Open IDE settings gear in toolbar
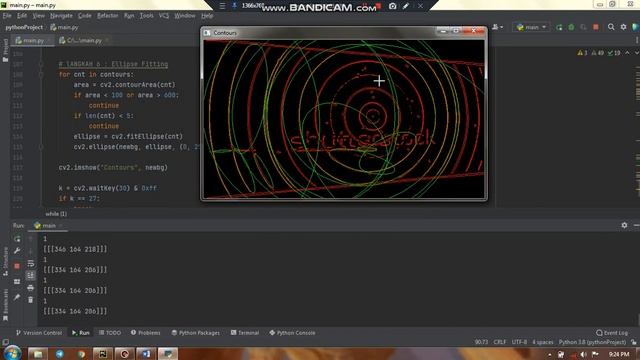 [623, 27]
